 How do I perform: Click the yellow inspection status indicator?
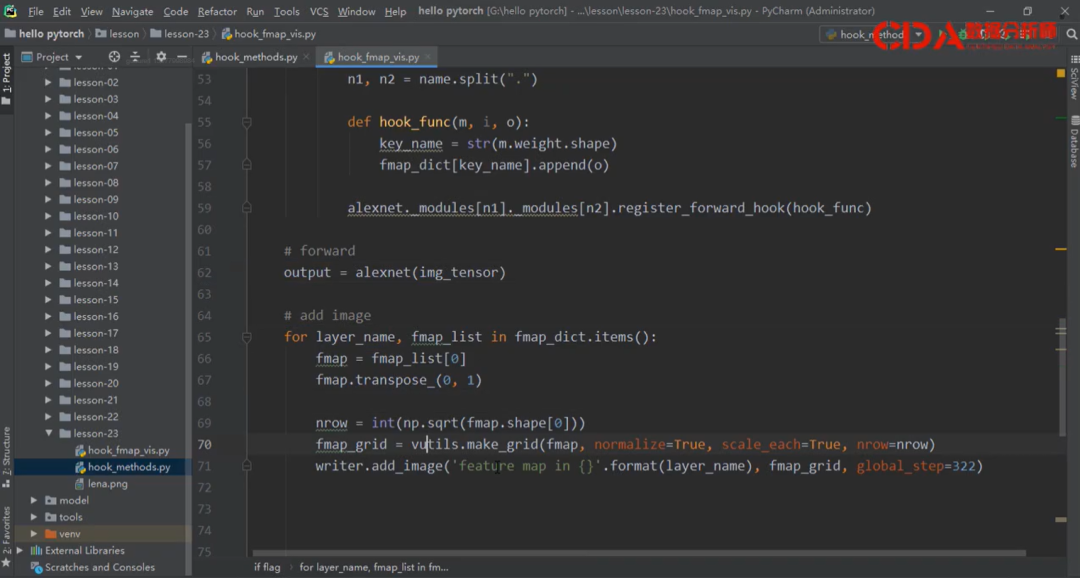tap(1061, 73)
